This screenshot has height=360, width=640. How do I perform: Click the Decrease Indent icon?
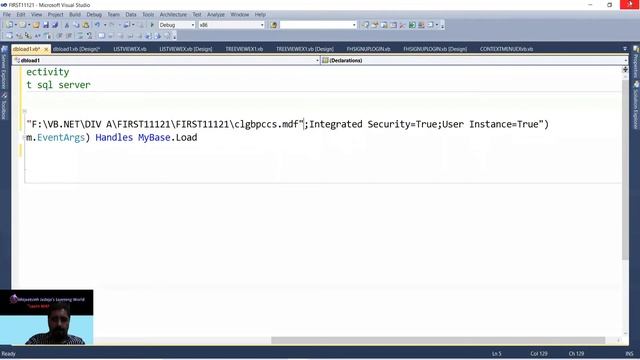click(60, 36)
